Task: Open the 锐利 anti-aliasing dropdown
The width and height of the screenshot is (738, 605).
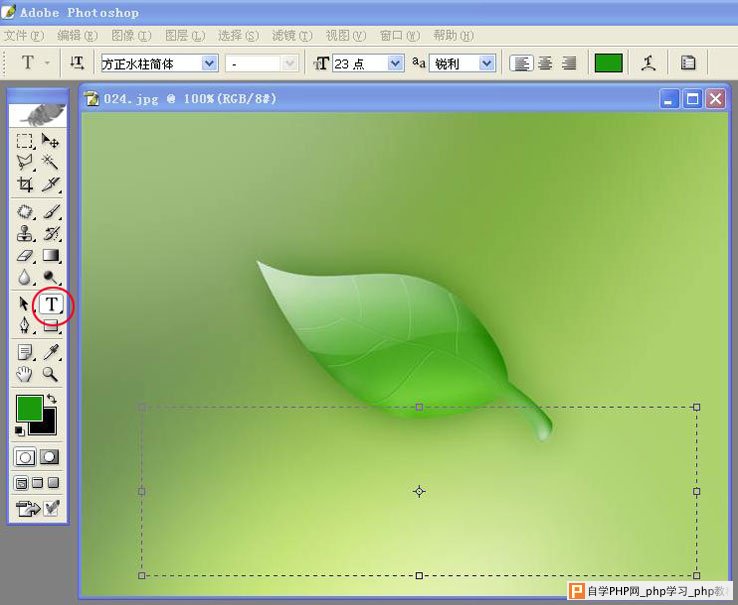Action: (x=487, y=63)
